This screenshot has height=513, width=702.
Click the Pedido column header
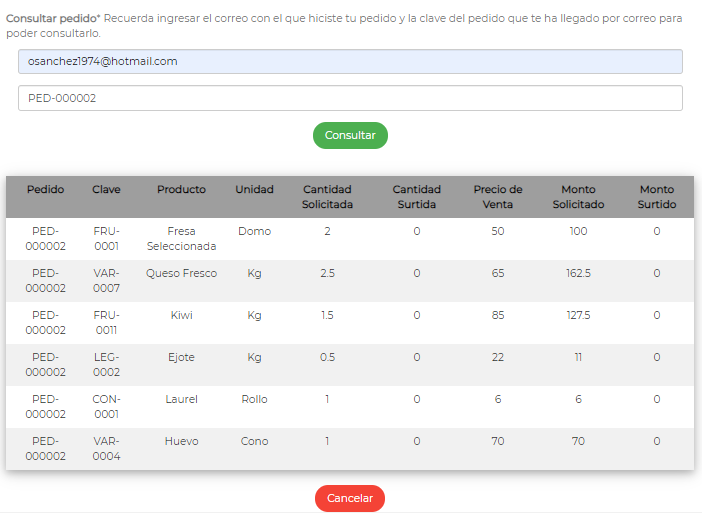pos(45,189)
